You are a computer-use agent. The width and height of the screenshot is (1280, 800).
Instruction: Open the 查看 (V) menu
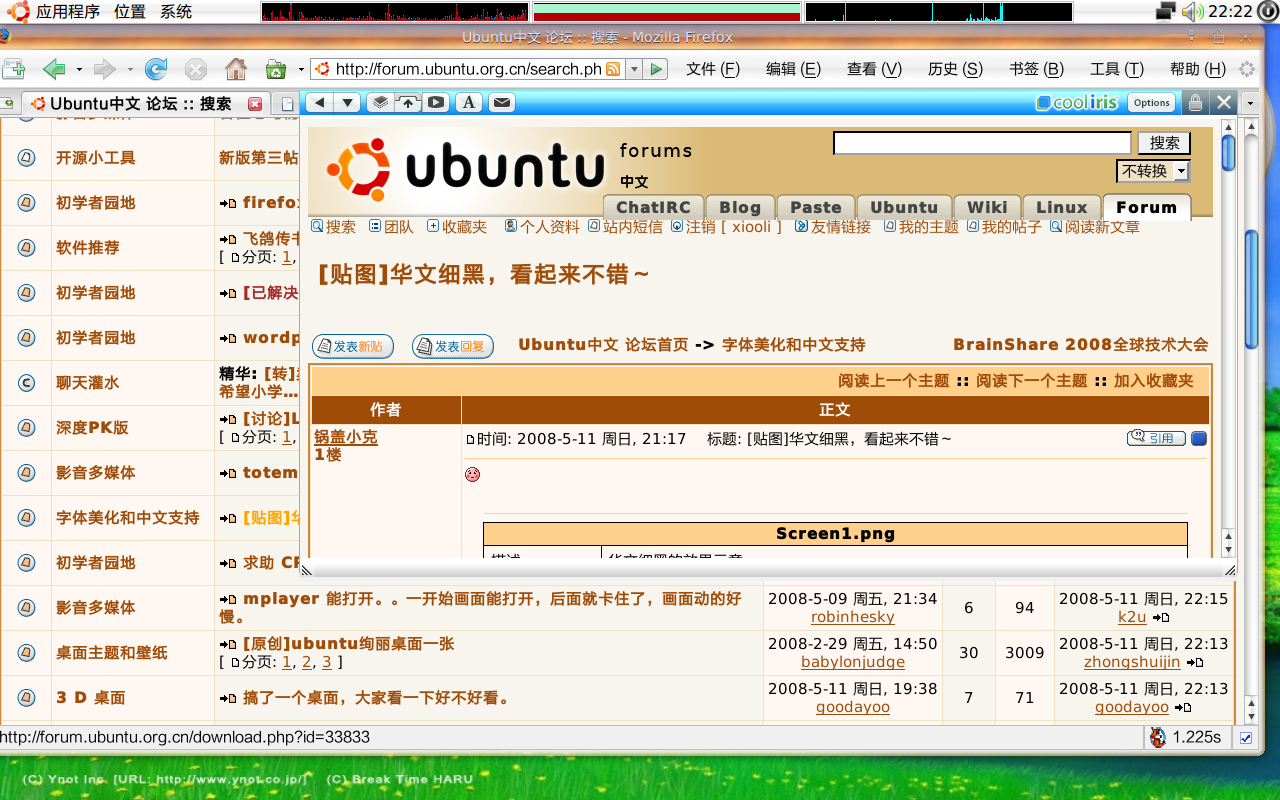[x=874, y=69]
